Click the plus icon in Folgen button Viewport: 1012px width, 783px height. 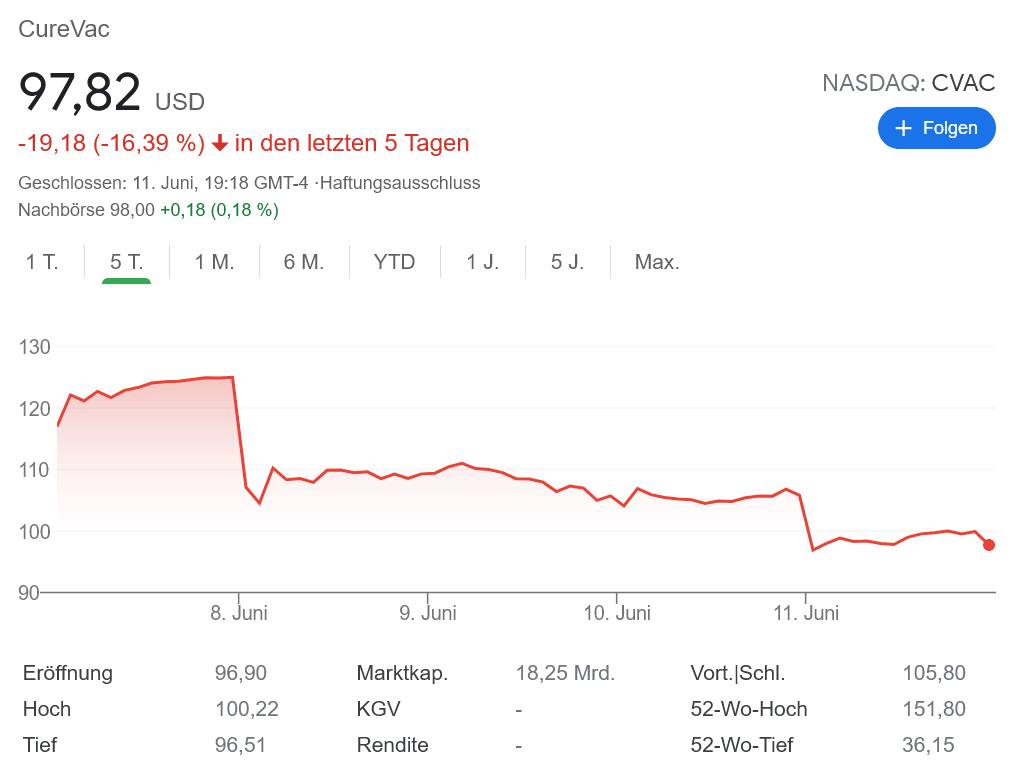(x=904, y=128)
